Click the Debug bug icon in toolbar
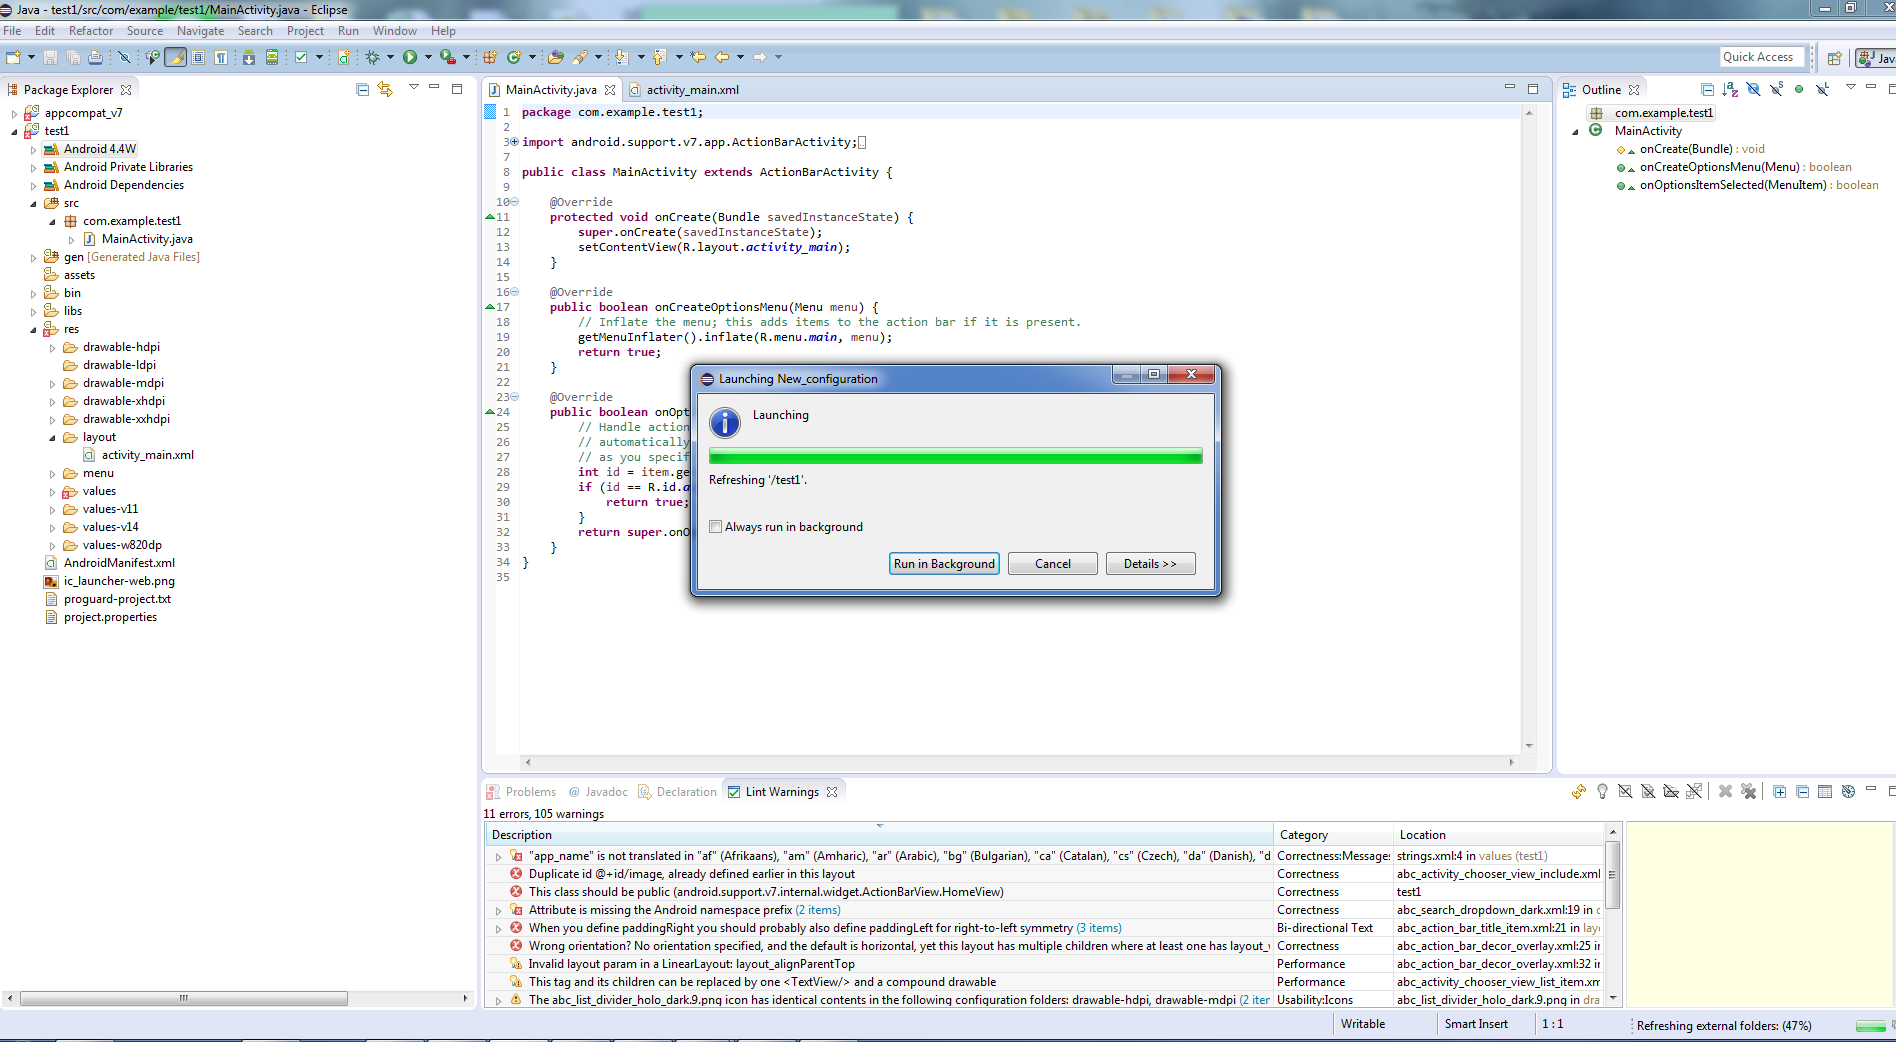The height and width of the screenshot is (1042, 1896). click(x=372, y=58)
